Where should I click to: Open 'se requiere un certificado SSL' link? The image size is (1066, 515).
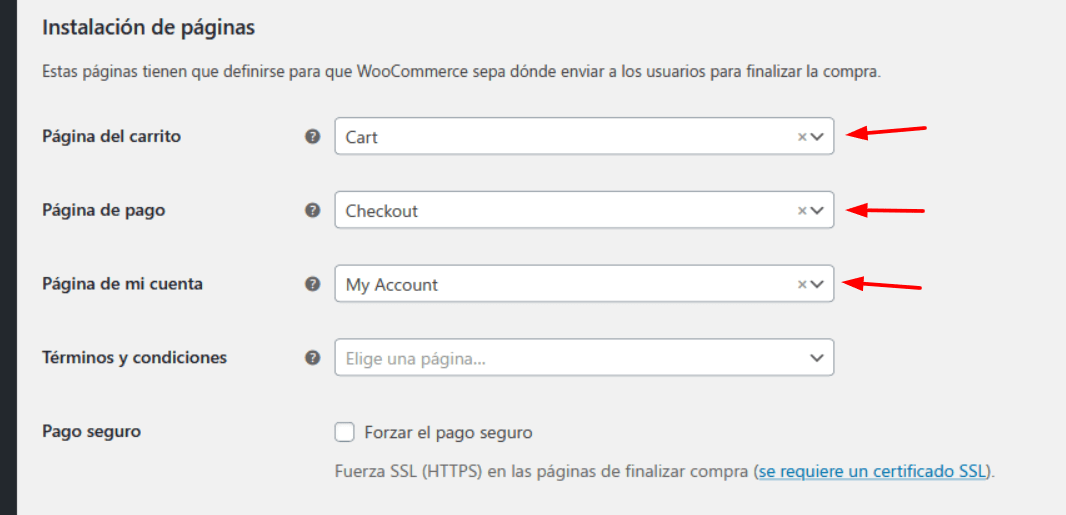pyautogui.click(x=872, y=471)
